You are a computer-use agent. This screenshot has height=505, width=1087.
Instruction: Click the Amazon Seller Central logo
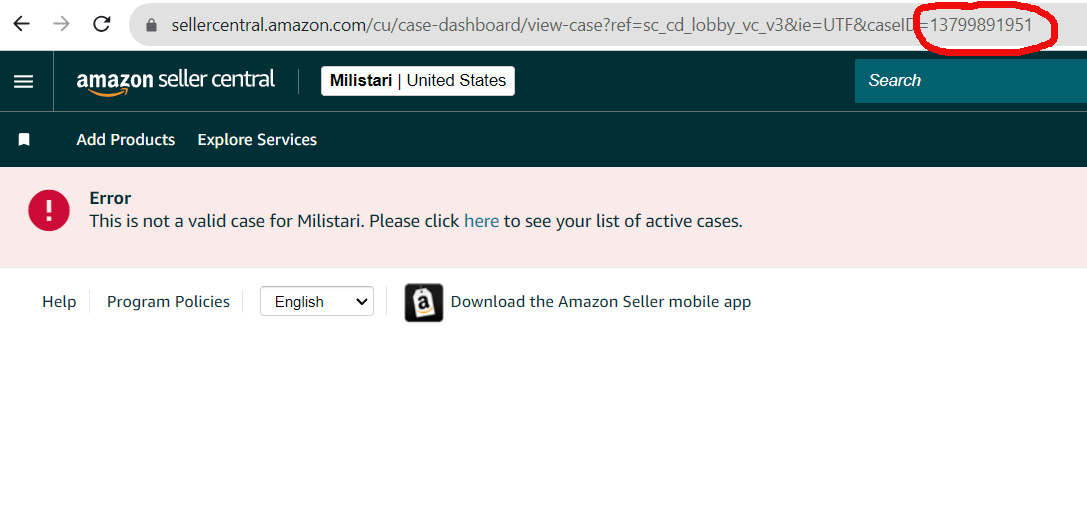[175, 81]
